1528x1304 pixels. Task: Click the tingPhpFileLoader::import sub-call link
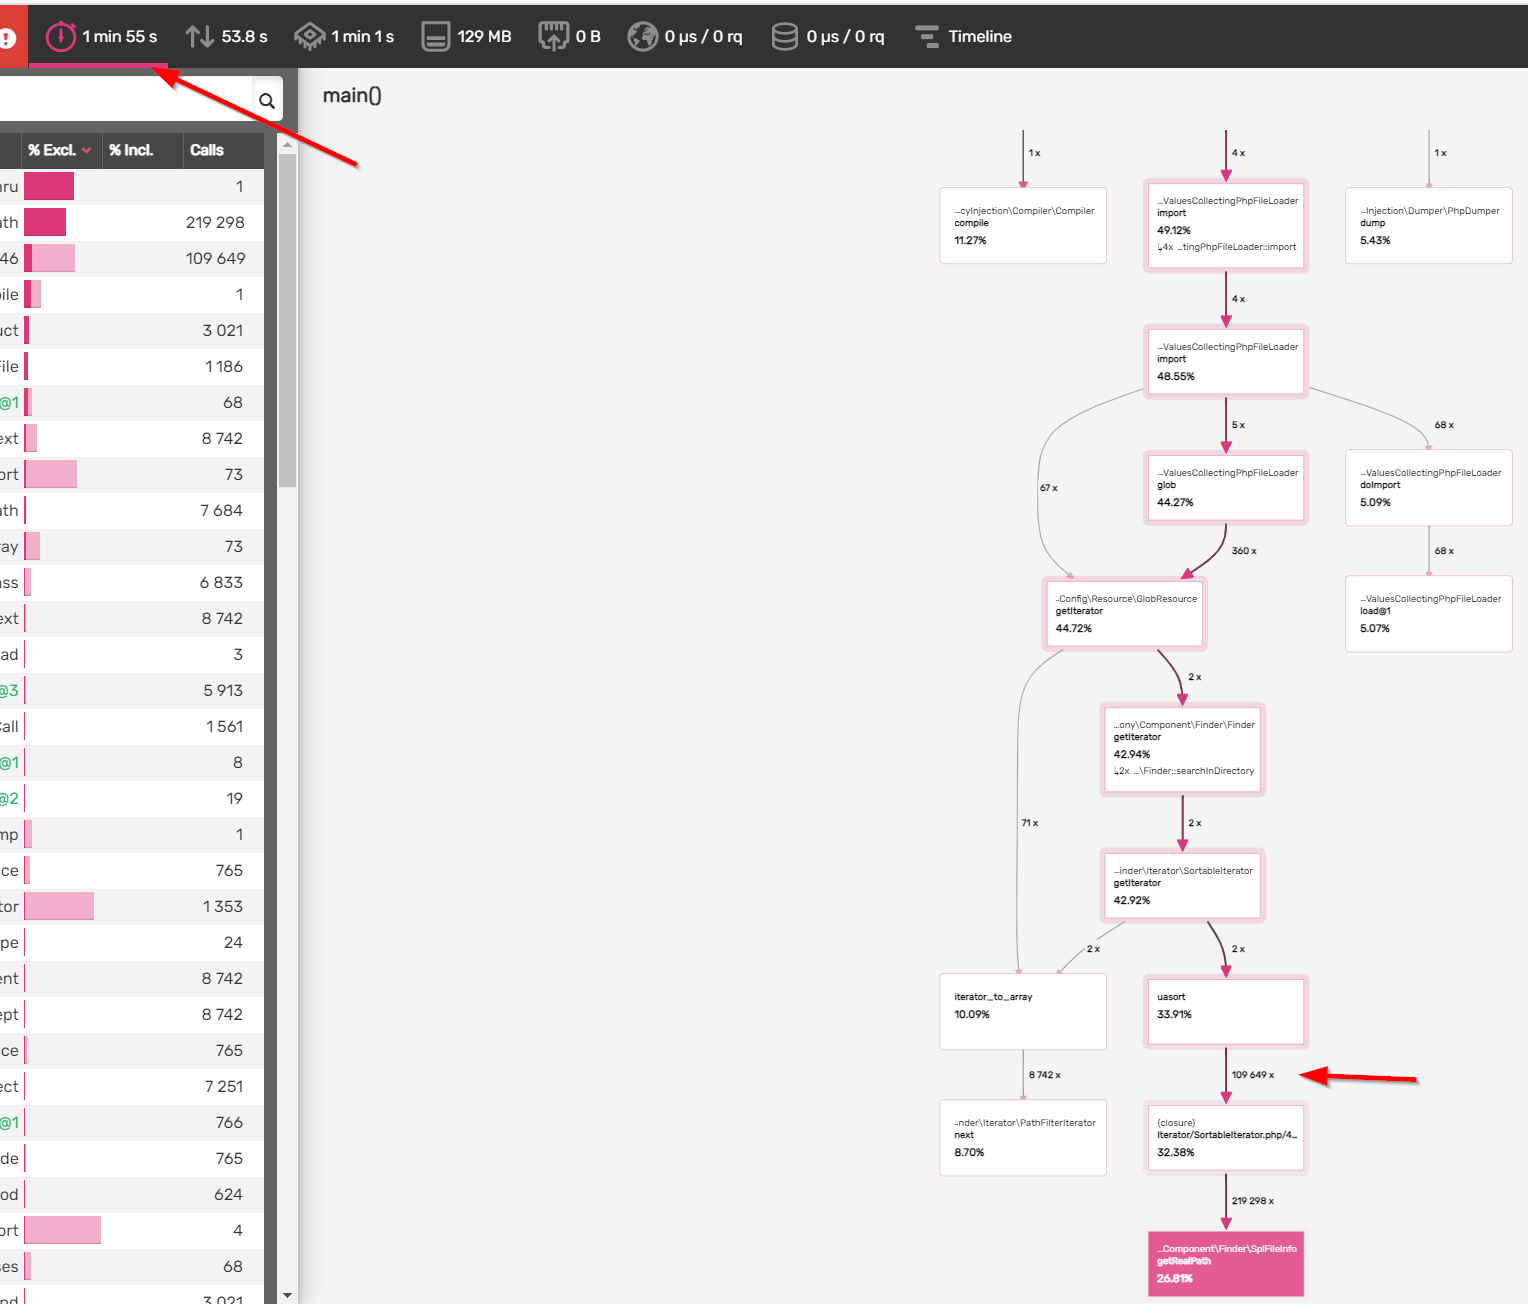1227,247
